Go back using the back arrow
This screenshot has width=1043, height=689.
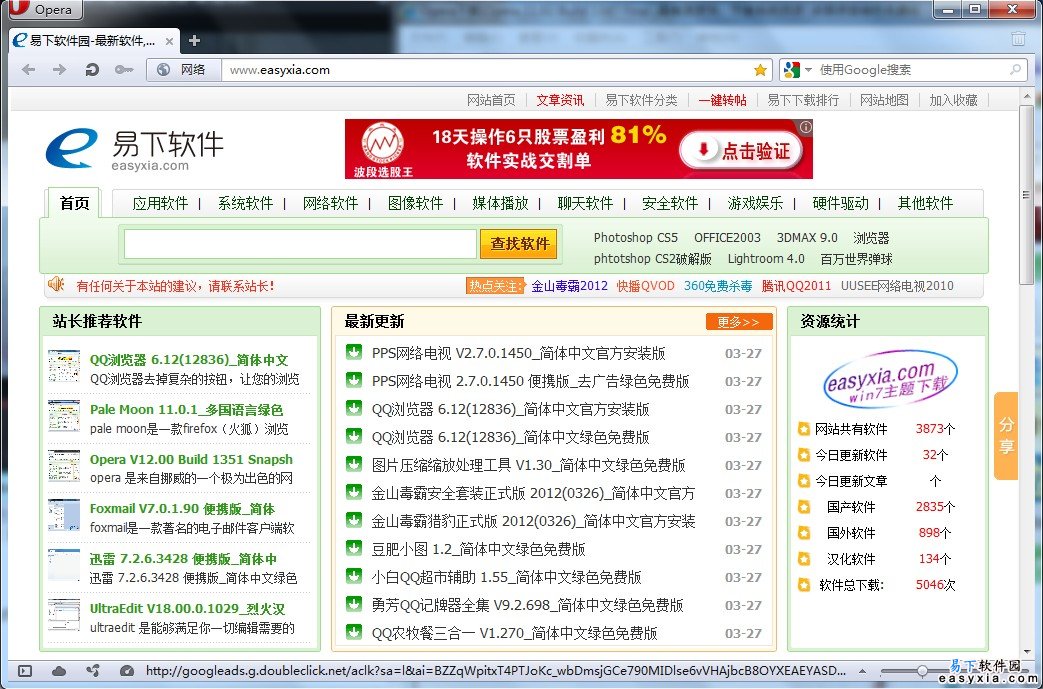click(29, 70)
